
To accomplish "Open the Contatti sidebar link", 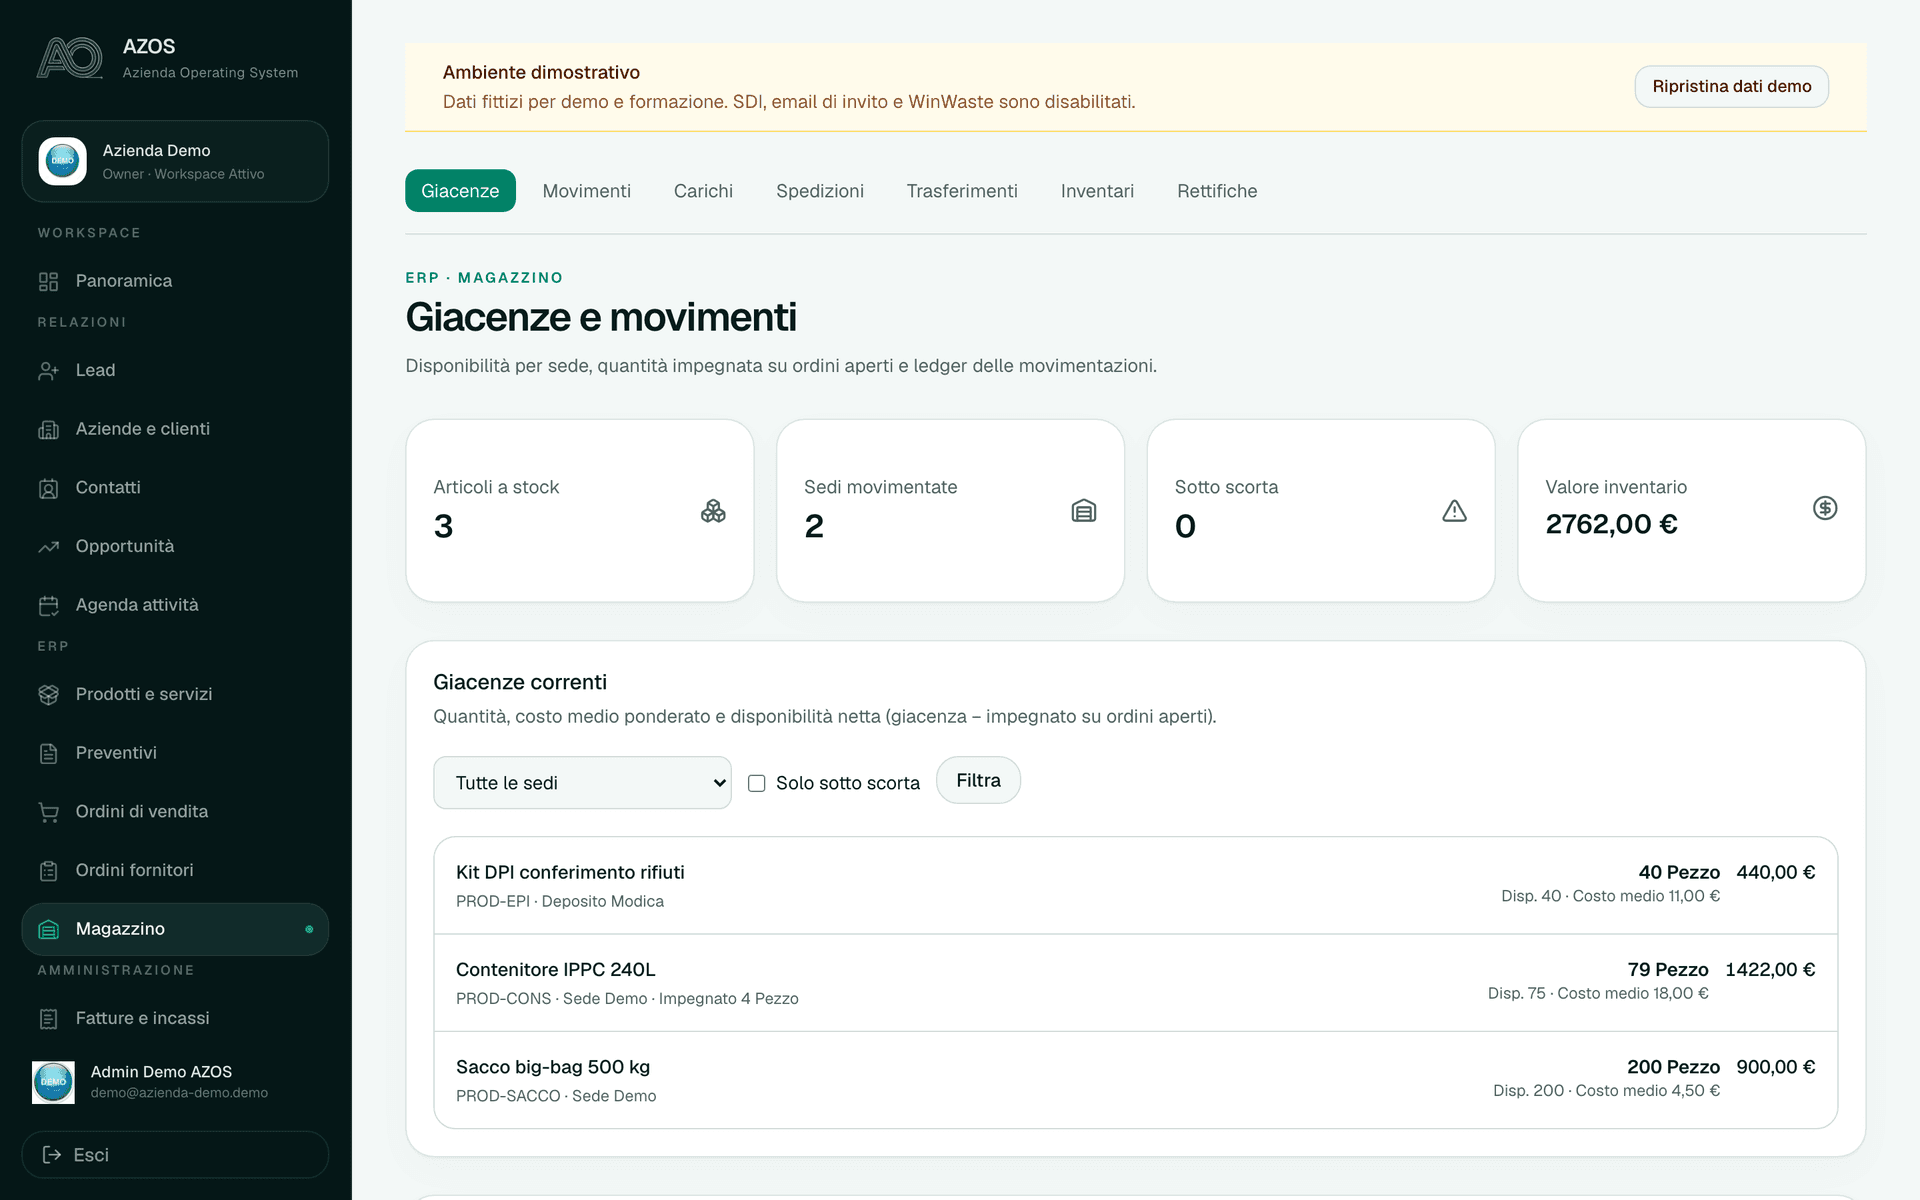I will pos(175,488).
